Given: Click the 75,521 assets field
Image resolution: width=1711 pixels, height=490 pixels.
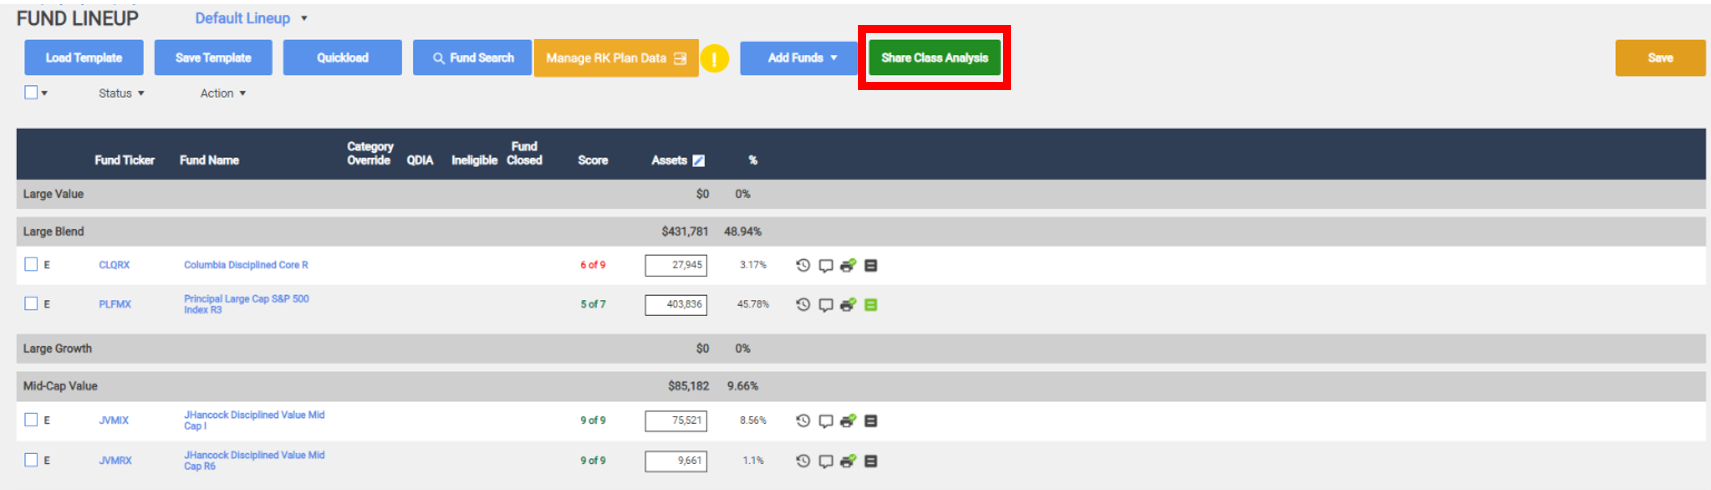Looking at the screenshot, I should [676, 421].
